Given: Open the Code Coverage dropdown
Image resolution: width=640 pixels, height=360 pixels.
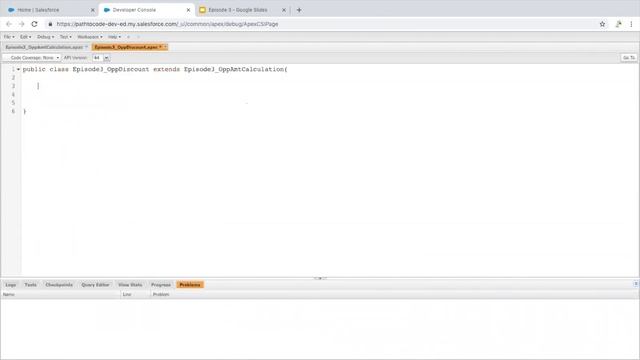Looking at the screenshot, I should (x=32, y=58).
